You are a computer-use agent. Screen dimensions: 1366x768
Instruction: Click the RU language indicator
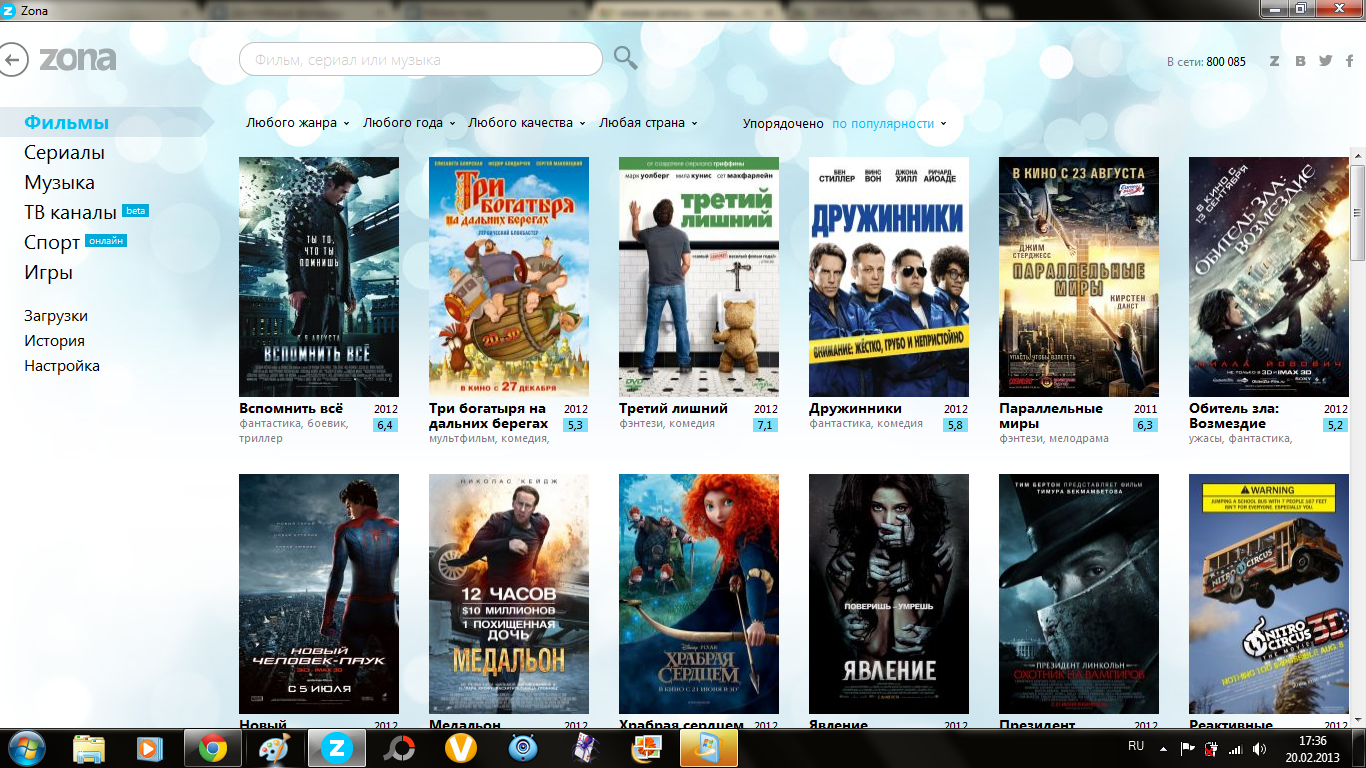click(1136, 746)
